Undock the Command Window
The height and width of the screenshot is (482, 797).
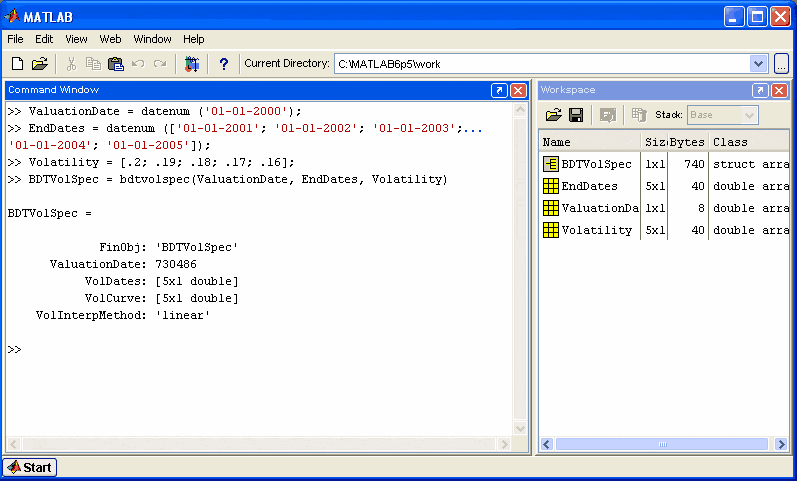[x=499, y=90]
